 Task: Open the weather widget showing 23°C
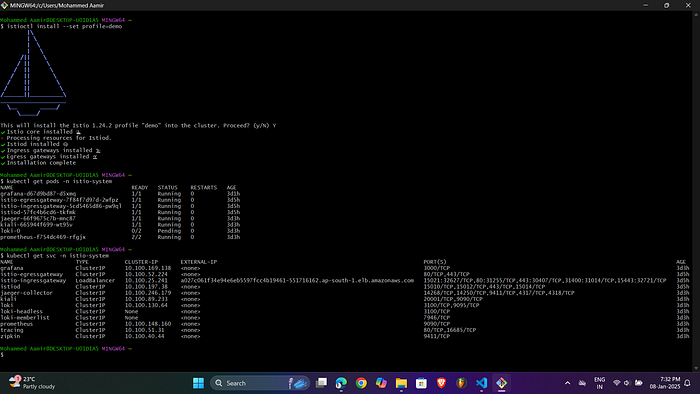point(32,382)
